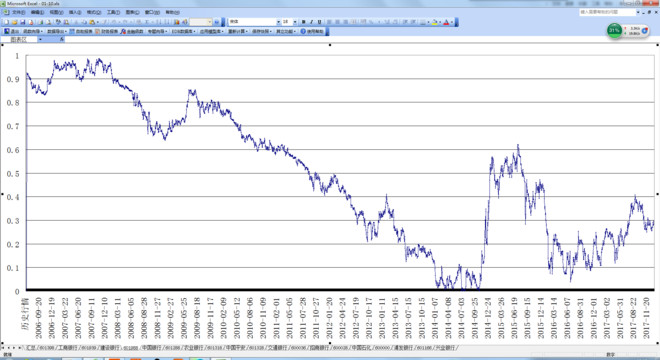
Task: Open the Fill Color dropdown arrow
Action: pyautogui.click(x=440, y=22)
